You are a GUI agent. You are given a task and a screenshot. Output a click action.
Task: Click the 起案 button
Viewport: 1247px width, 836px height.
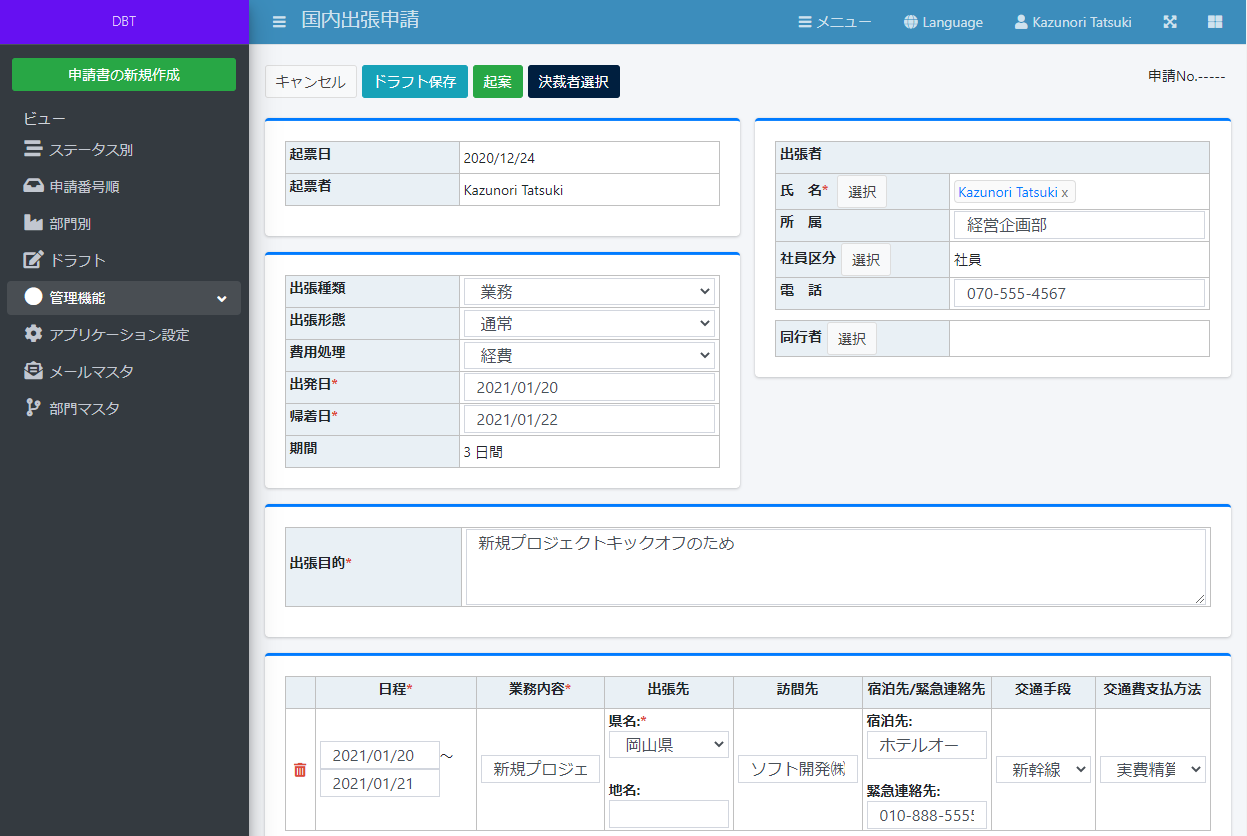[x=498, y=82]
